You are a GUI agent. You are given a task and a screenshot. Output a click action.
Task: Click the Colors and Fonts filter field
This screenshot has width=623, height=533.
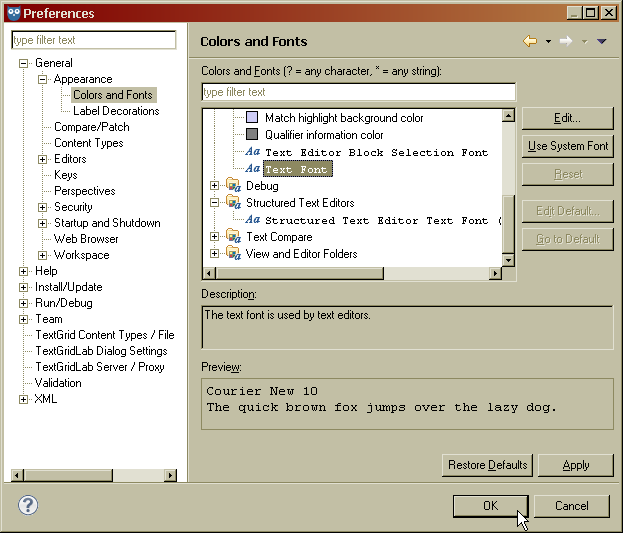(x=358, y=92)
